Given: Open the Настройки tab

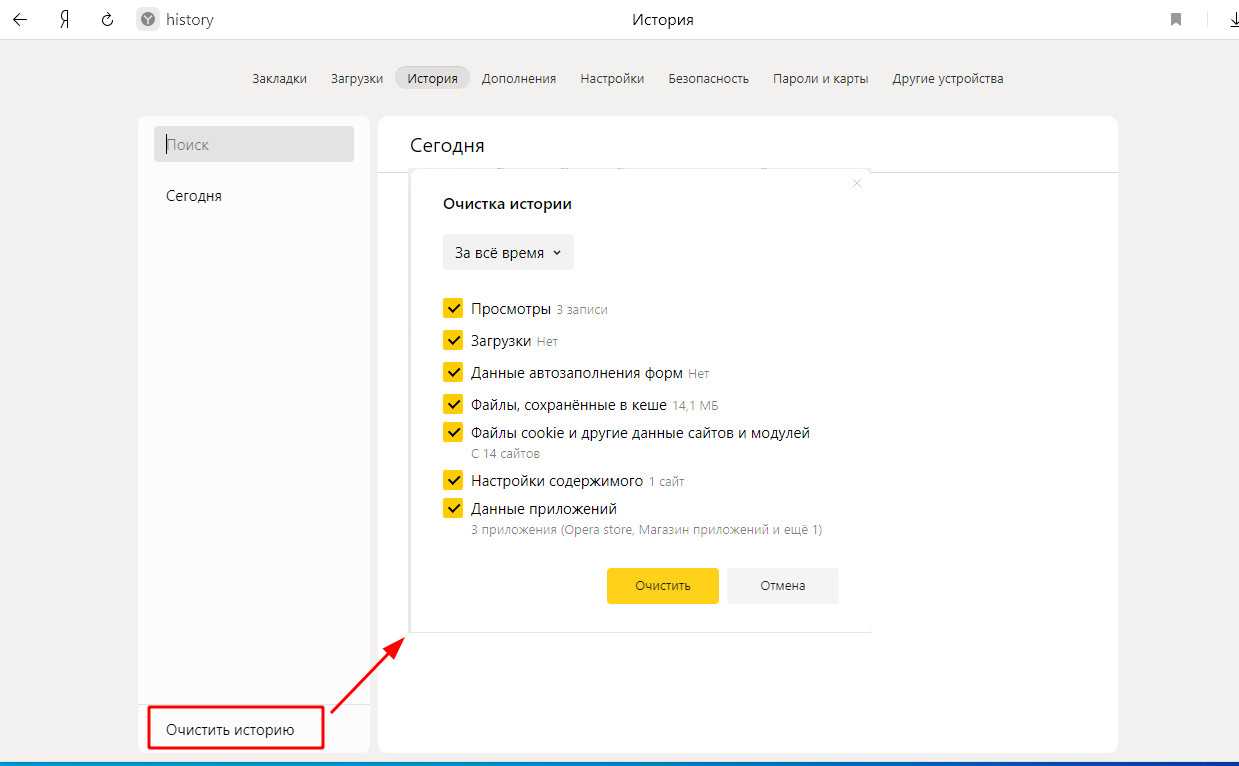Looking at the screenshot, I should (x=612, y=78).
